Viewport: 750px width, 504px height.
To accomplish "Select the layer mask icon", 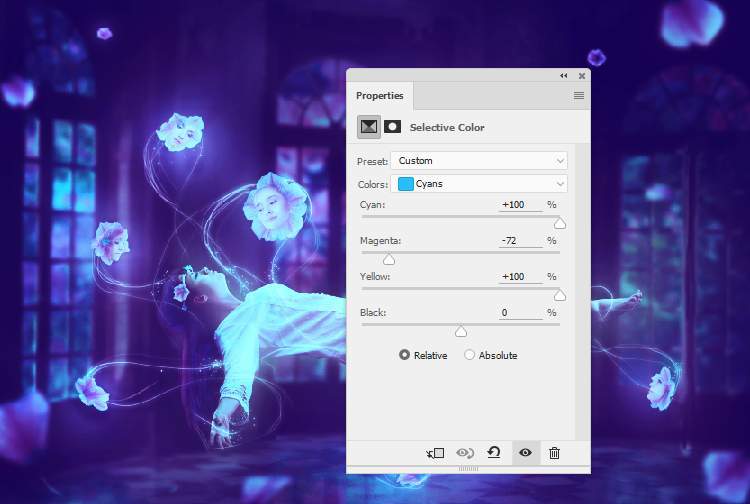I will click(392, 127).
